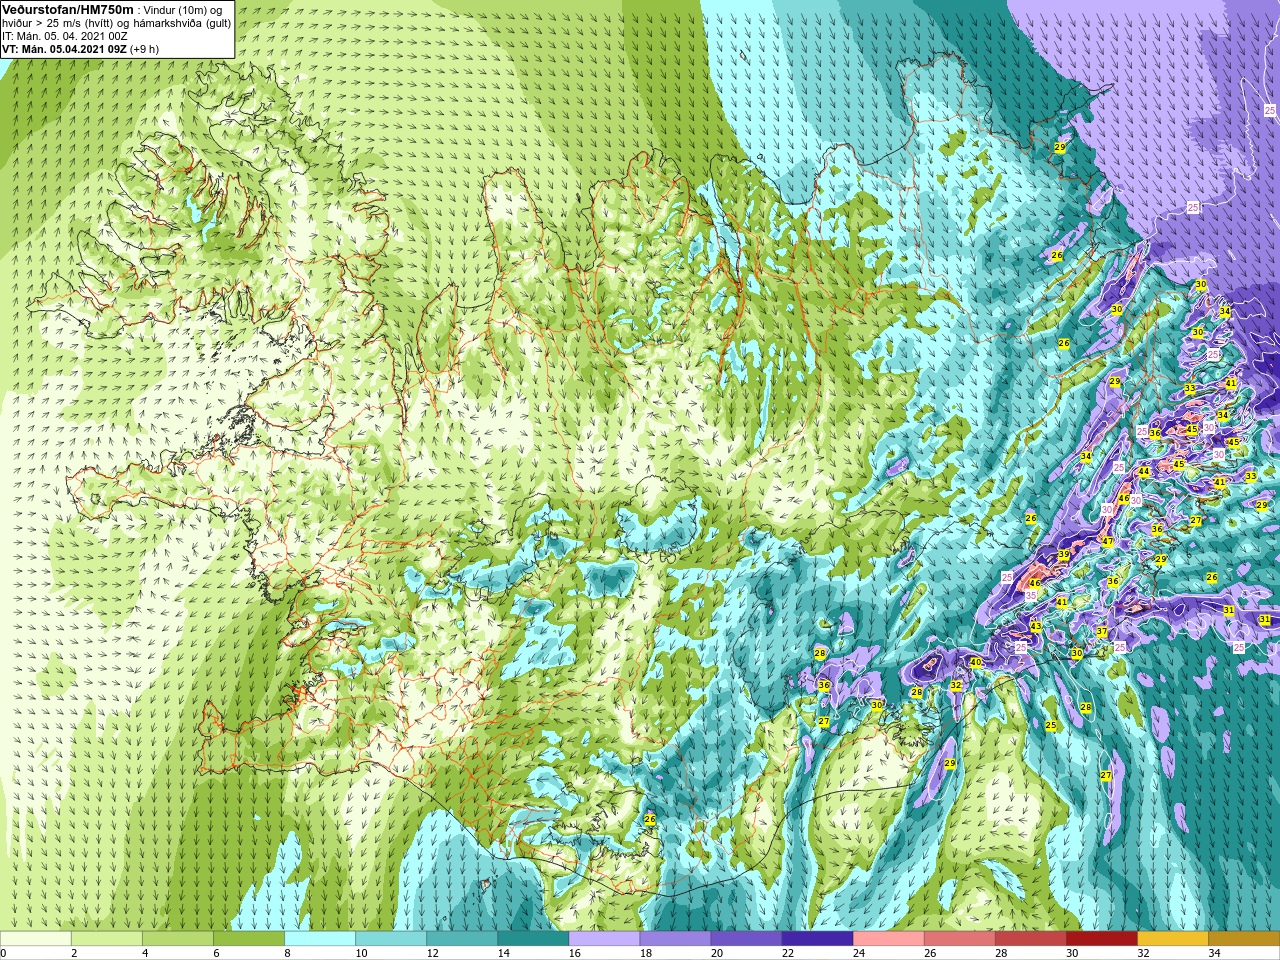1280x960 pixels.
Task: Click the yellow peak gust marker 40
Action: point(976,663)
